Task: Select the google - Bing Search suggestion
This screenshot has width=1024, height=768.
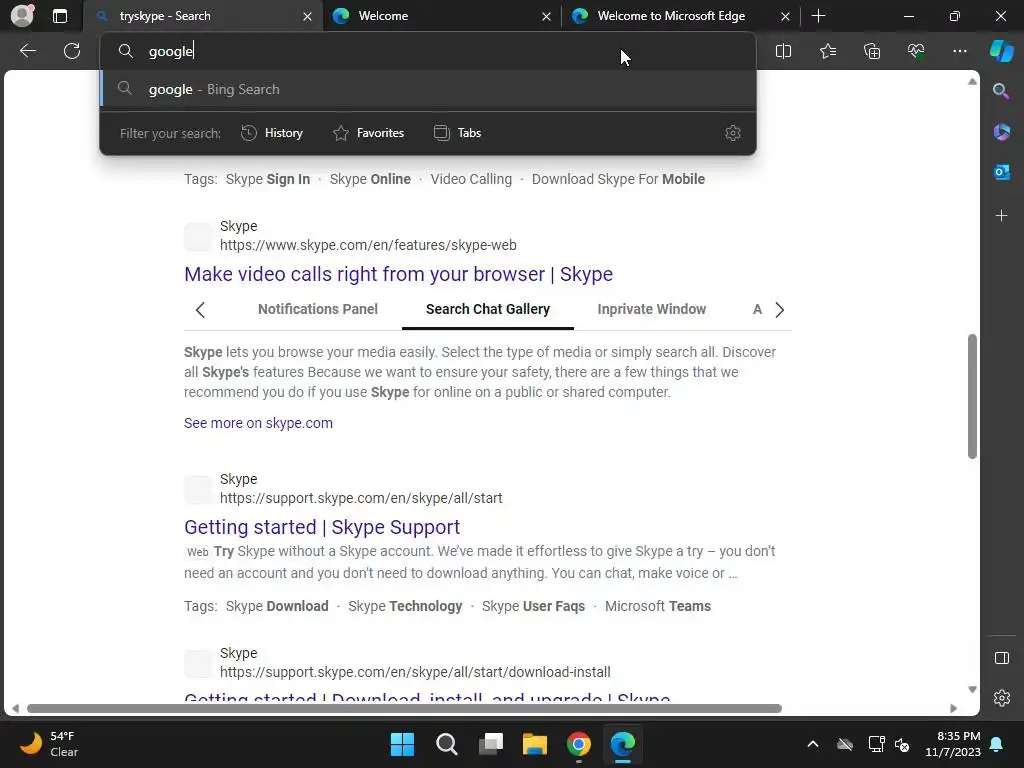Action: pos(428,89)
